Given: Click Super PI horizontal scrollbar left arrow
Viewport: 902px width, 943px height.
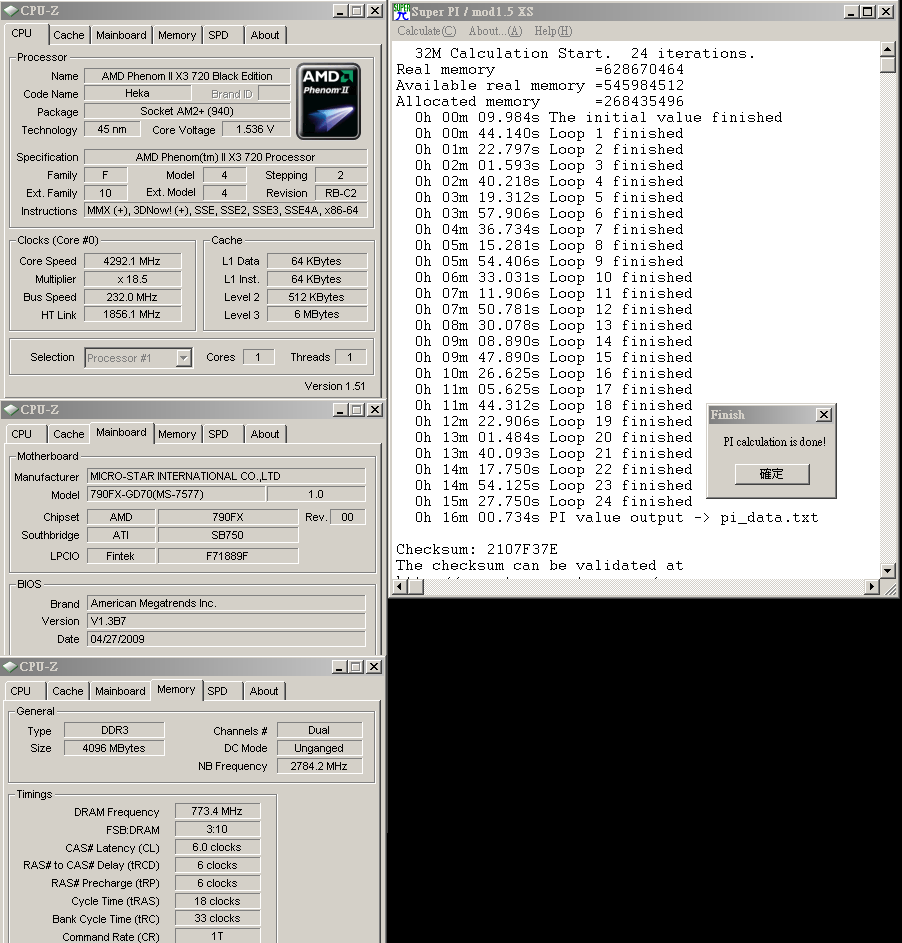Looking at the screenshot, I should (x=400, y=586).
